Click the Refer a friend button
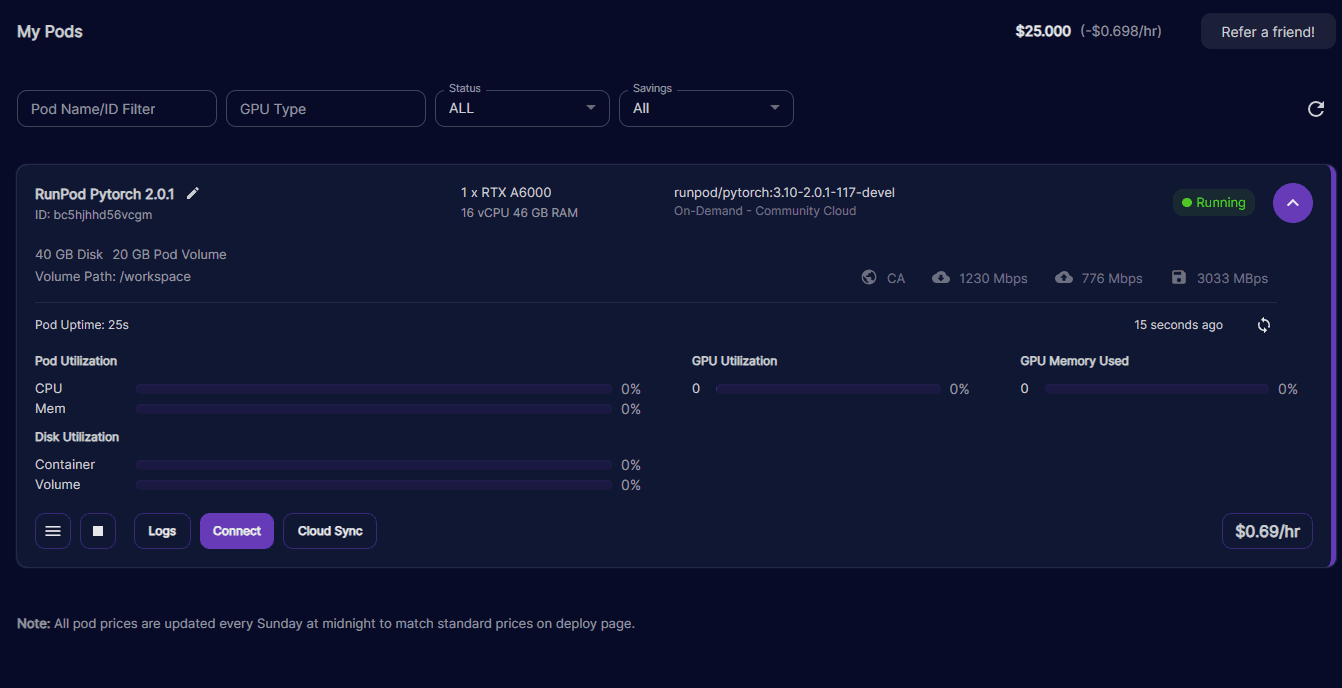 [1267, 31]
